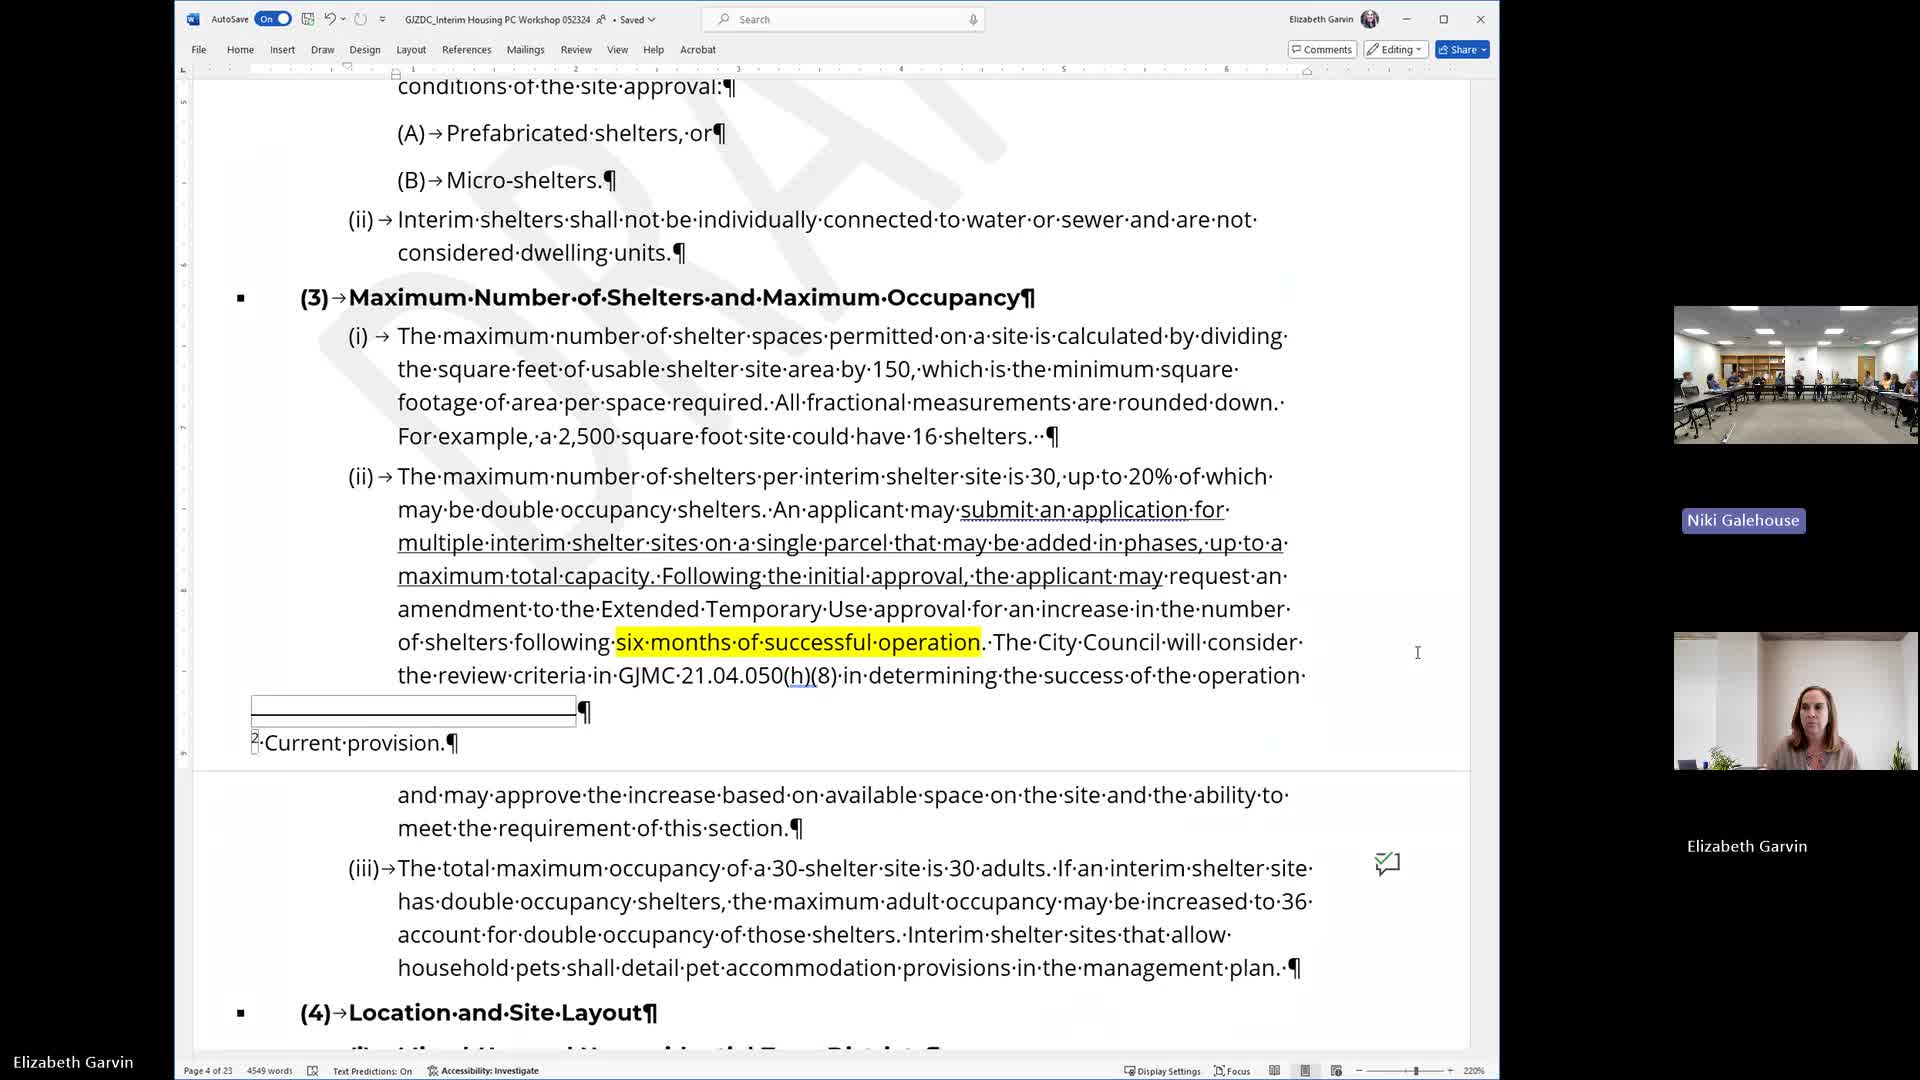
Task: Switch to Read Mode view icon
Action: [x=1274, y=1071]
